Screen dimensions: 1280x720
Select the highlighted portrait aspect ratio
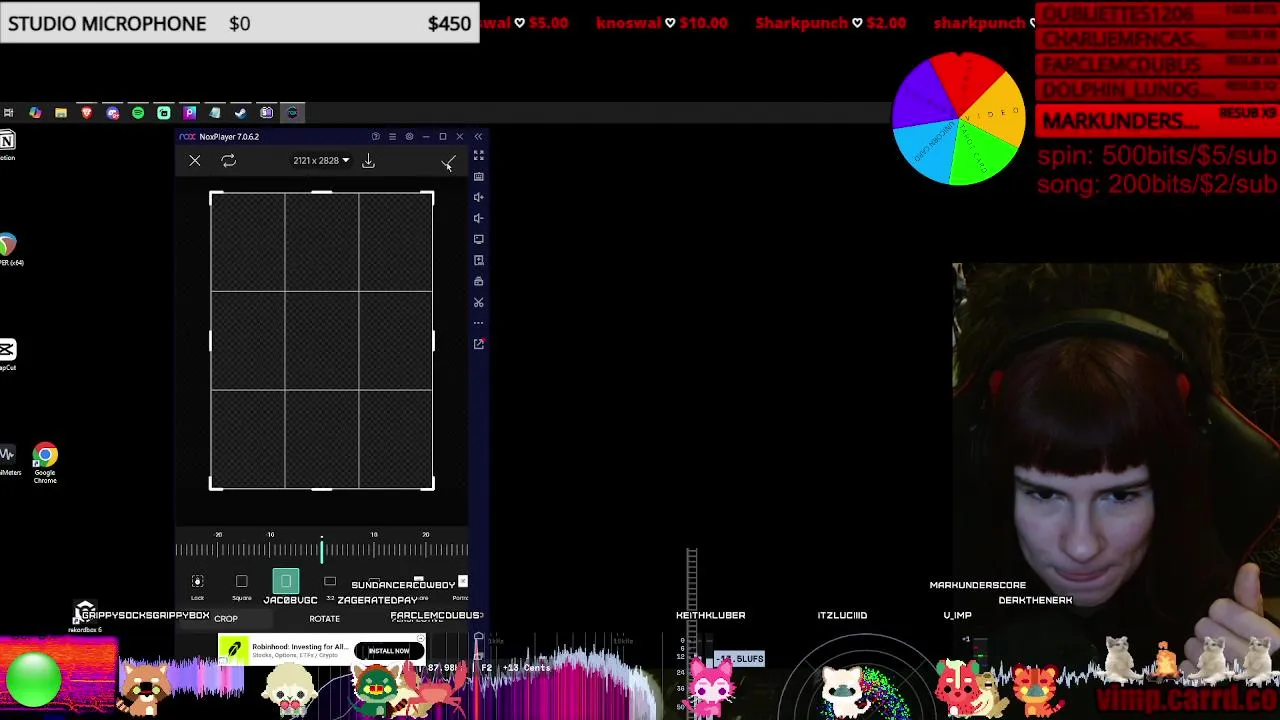point(286,581)
